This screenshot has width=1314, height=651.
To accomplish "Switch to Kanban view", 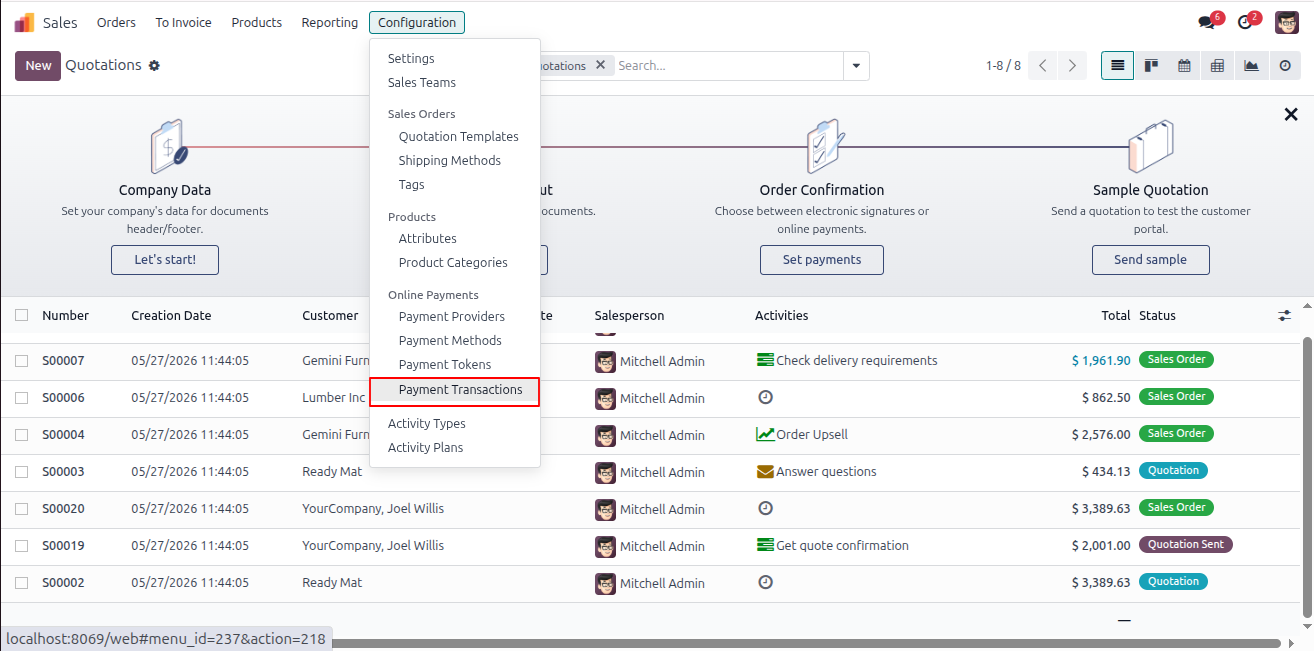I will tap(1151, 66).
